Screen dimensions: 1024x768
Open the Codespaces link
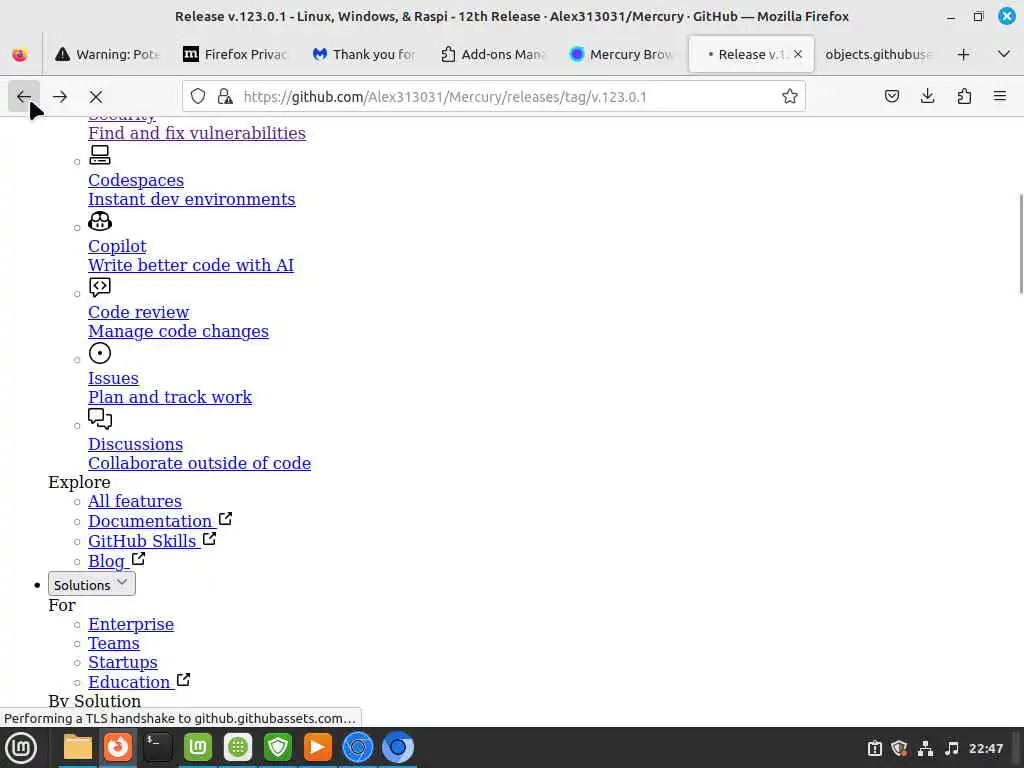[x=136, y=180]
